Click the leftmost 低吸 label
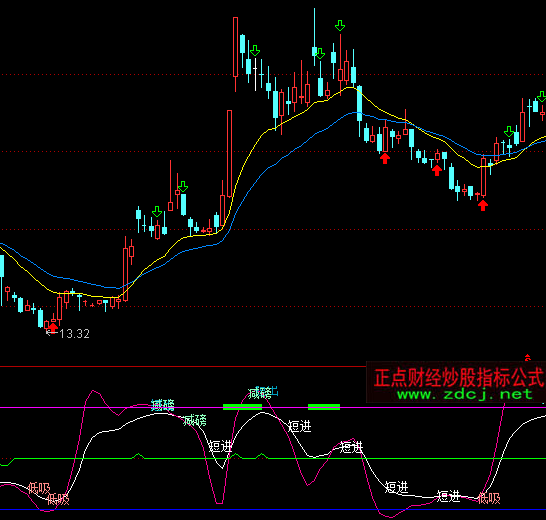The image size is (546, 520). click(x=39, y=488)
